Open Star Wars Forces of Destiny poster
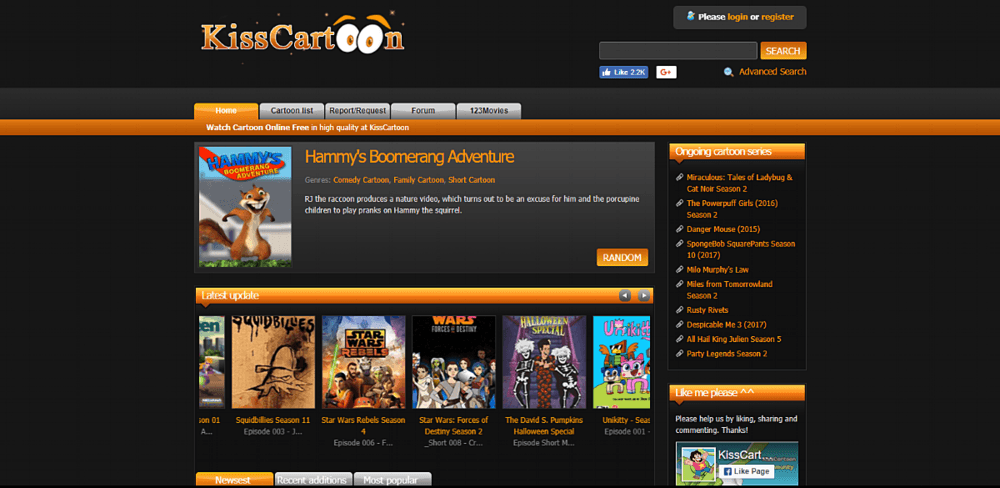The image size is (1000, 488). tap(453, 362)
